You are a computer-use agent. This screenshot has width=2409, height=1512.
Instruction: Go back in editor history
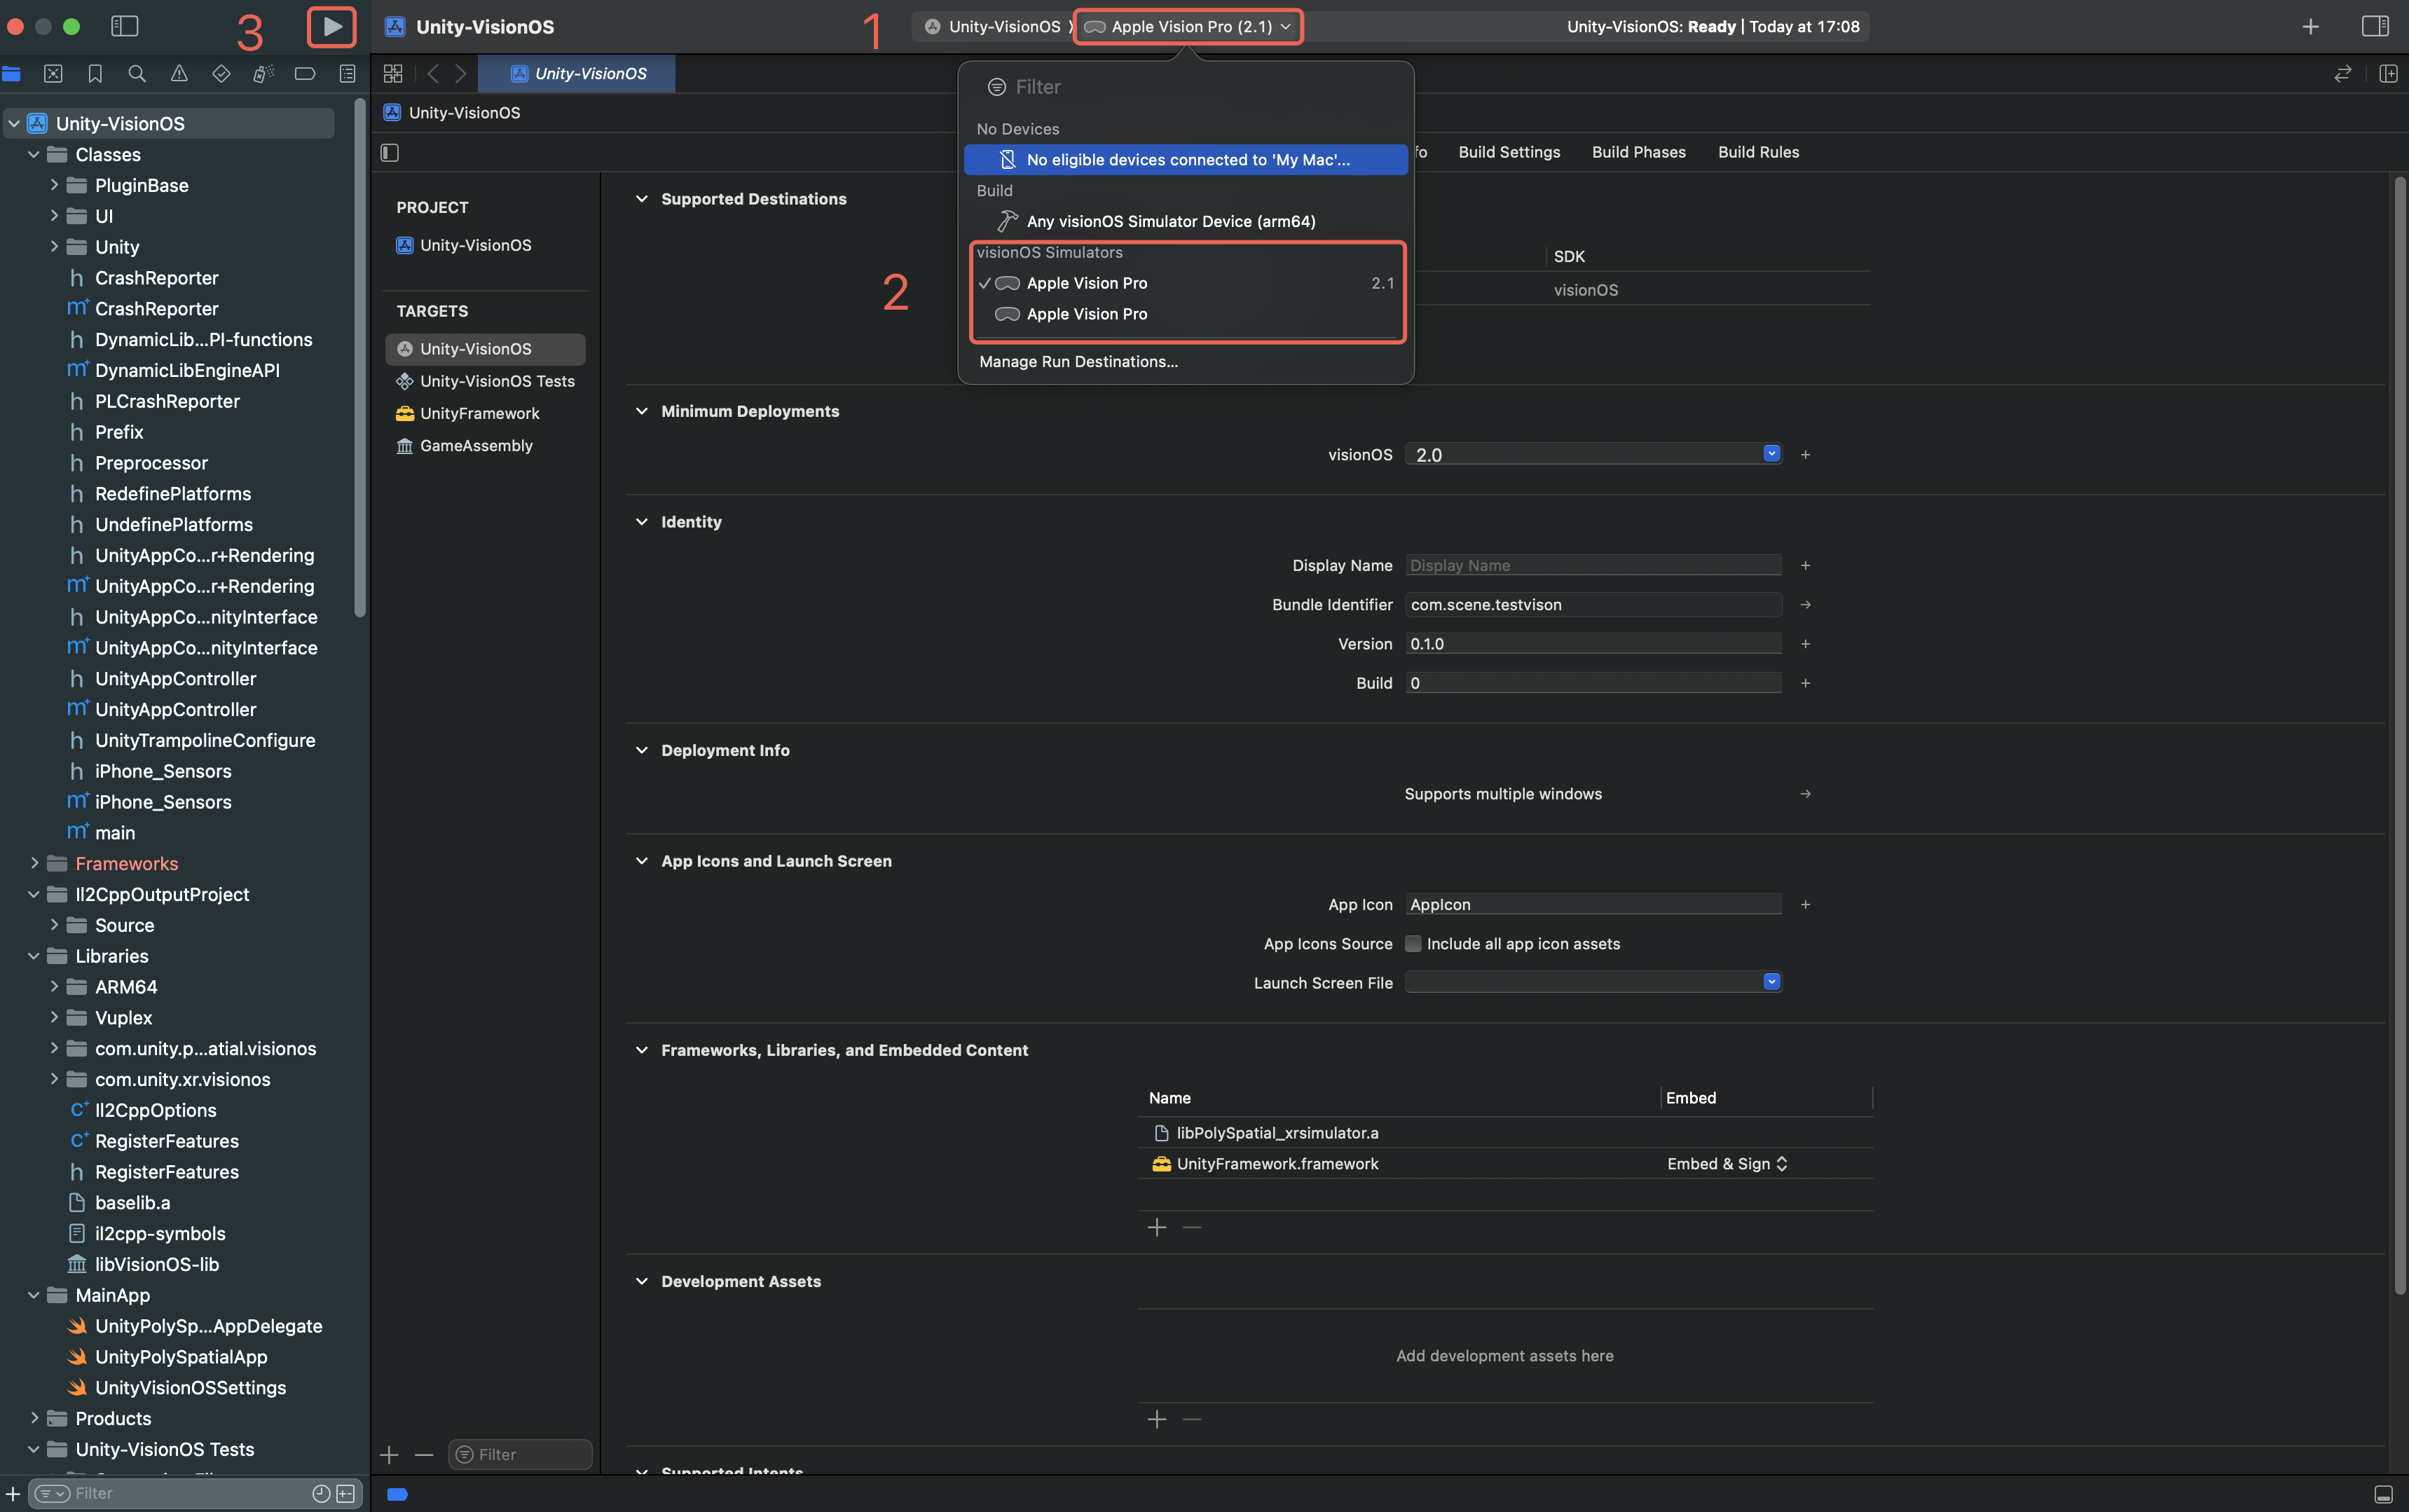pos(433,73)
